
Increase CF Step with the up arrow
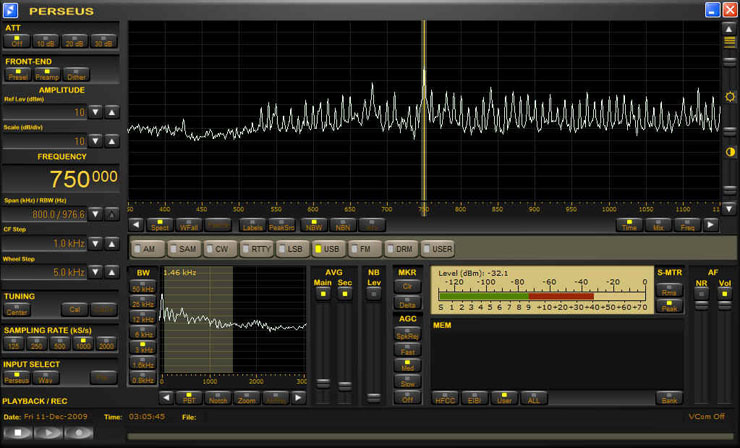click(112, 244)
